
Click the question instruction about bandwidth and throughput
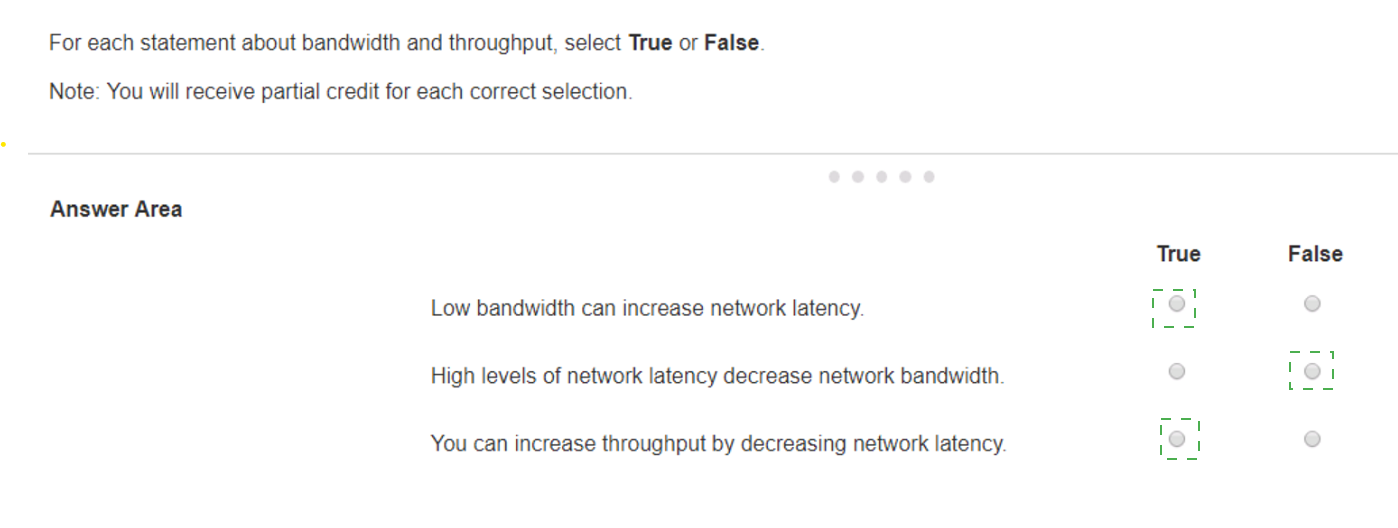(406, 44)
